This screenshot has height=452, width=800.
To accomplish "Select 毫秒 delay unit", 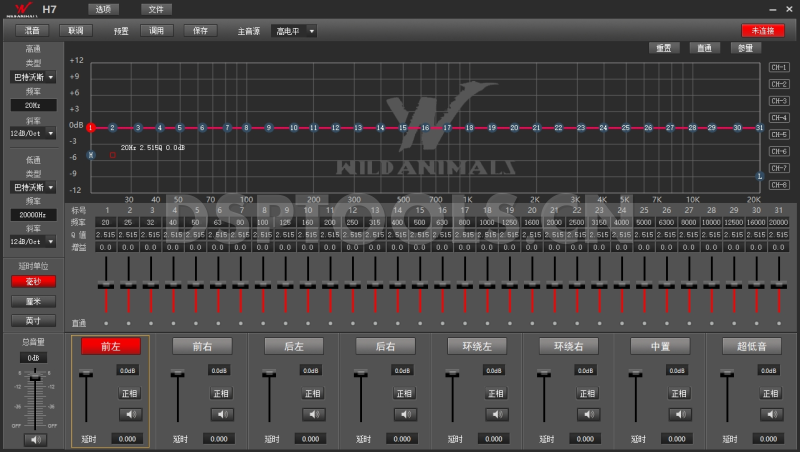I will [x=33, y=282].
